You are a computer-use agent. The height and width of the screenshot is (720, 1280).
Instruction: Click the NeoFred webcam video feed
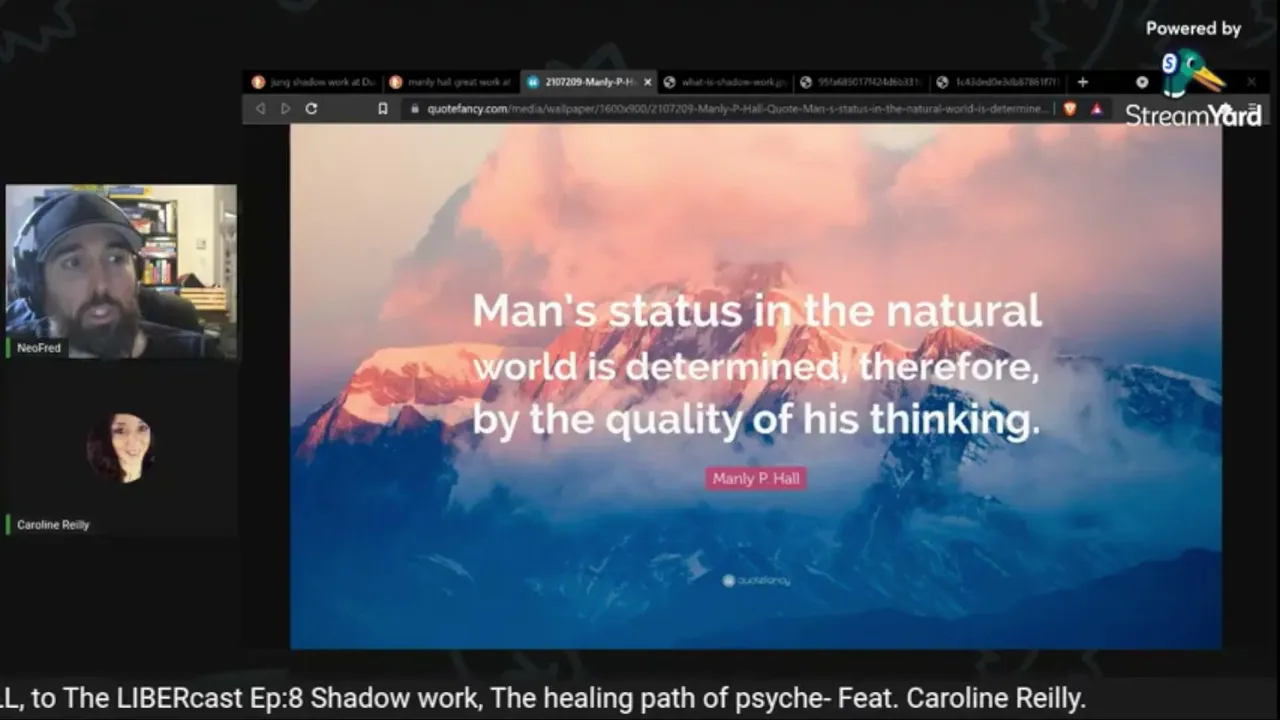[x=122, y=271]
